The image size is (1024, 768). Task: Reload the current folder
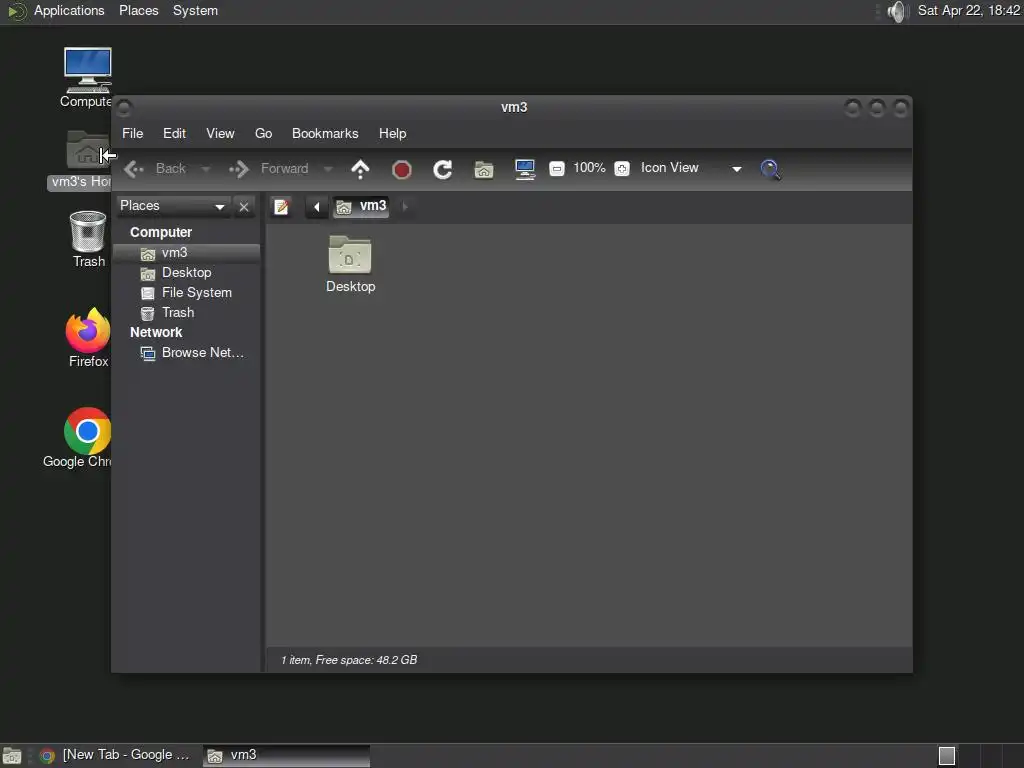click(x=443, y=169)
